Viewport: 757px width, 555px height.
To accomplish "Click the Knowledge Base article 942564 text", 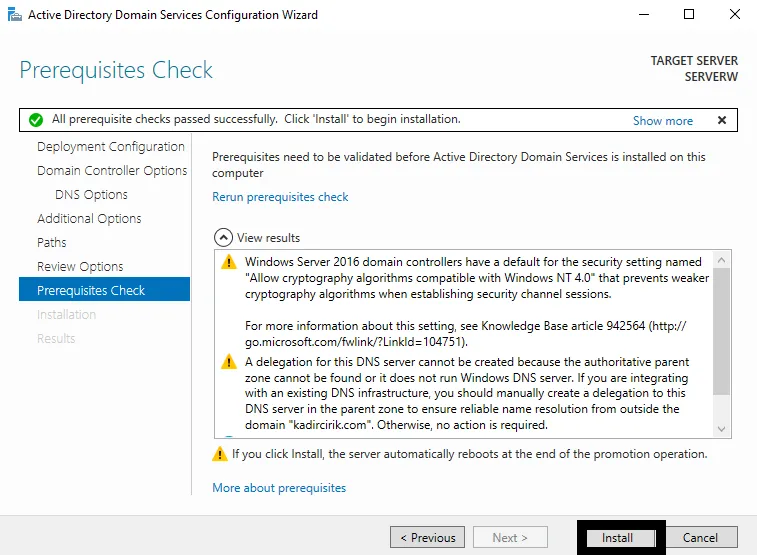I will click(563, 326).
